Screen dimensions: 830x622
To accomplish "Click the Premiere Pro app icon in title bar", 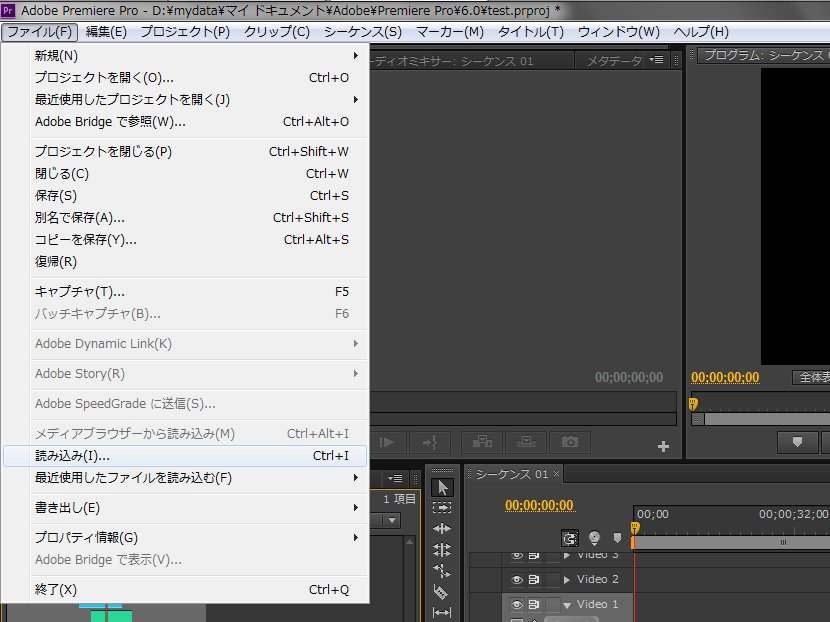I will 8,10.
